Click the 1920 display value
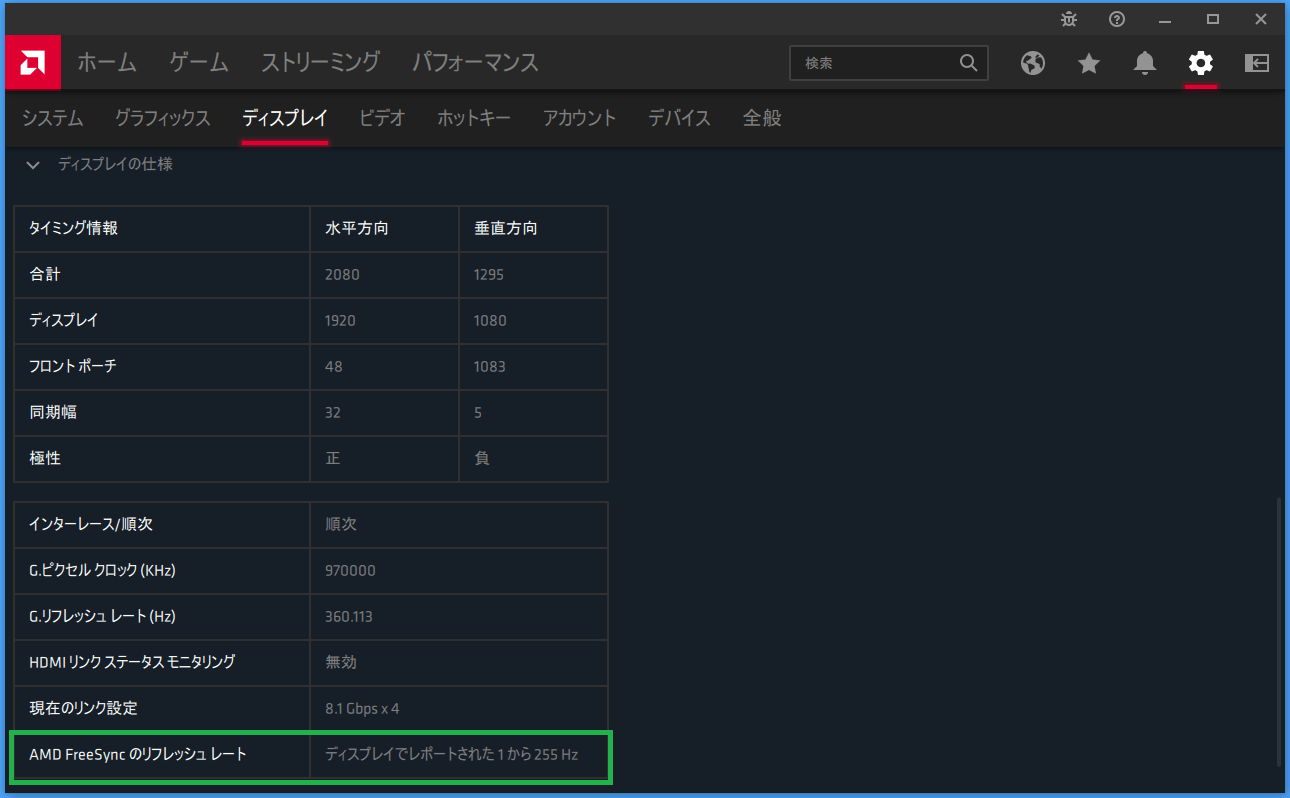1290x798 pixels. pyautogui.click(x=341, y=320)
